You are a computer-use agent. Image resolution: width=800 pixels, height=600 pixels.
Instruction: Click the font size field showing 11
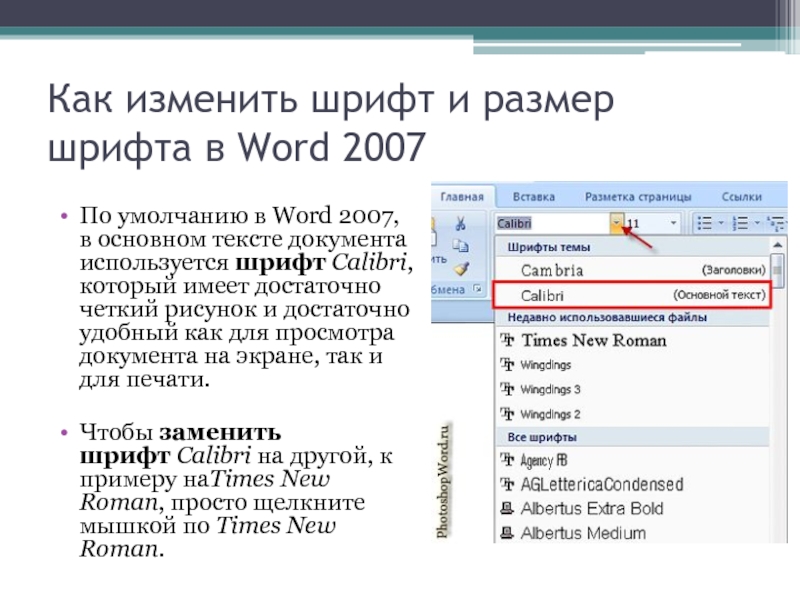pyautogui.click(x=645, y=223)
